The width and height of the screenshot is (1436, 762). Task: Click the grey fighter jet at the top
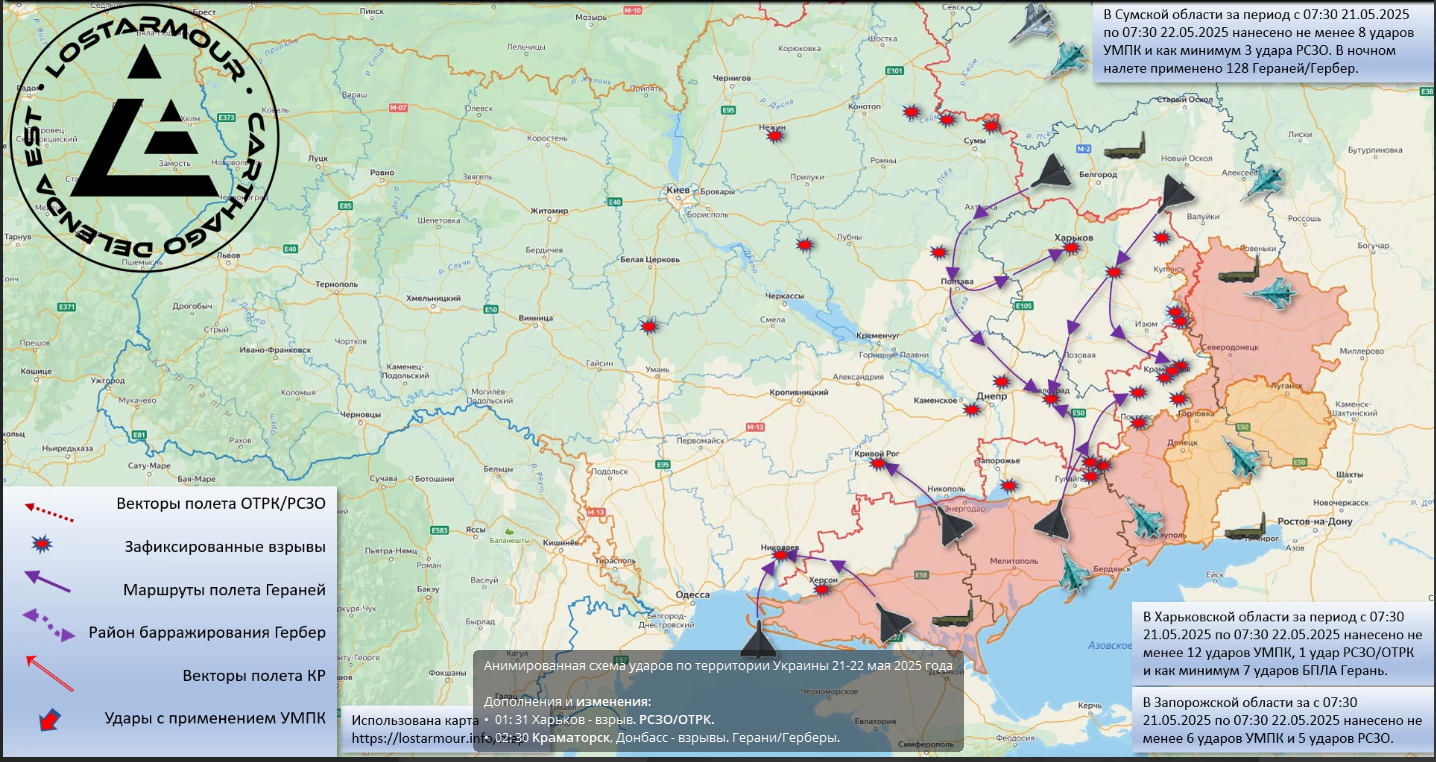point(1033,24)
